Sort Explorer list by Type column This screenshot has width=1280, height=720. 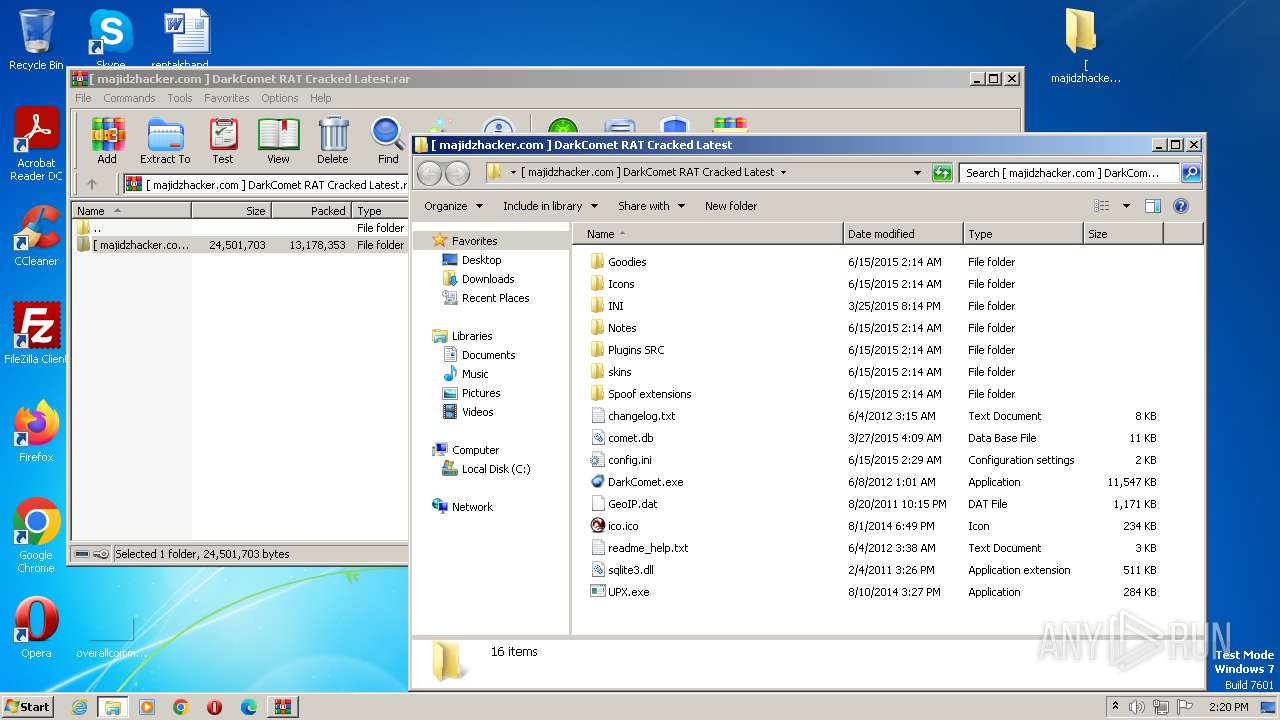(x=1024, y=234)
